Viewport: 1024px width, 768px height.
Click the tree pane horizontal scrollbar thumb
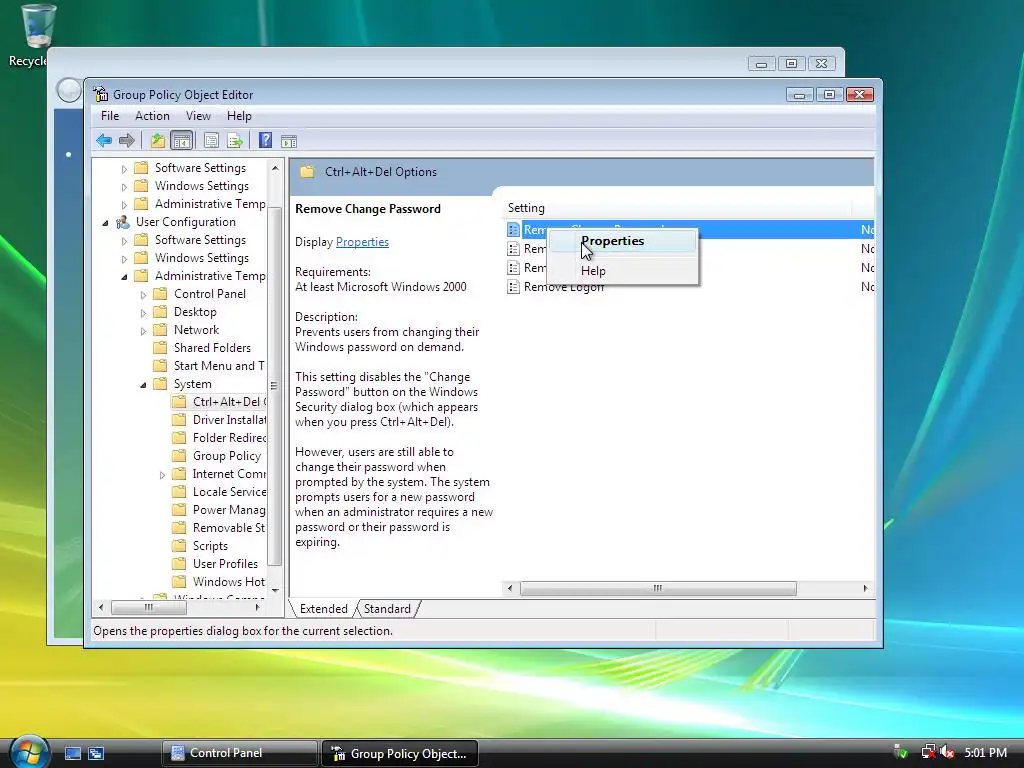pos(149,607)
